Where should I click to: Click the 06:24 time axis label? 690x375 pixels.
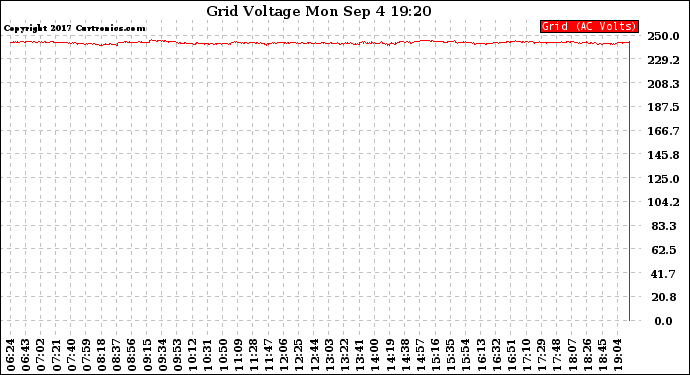coord(11,355)
